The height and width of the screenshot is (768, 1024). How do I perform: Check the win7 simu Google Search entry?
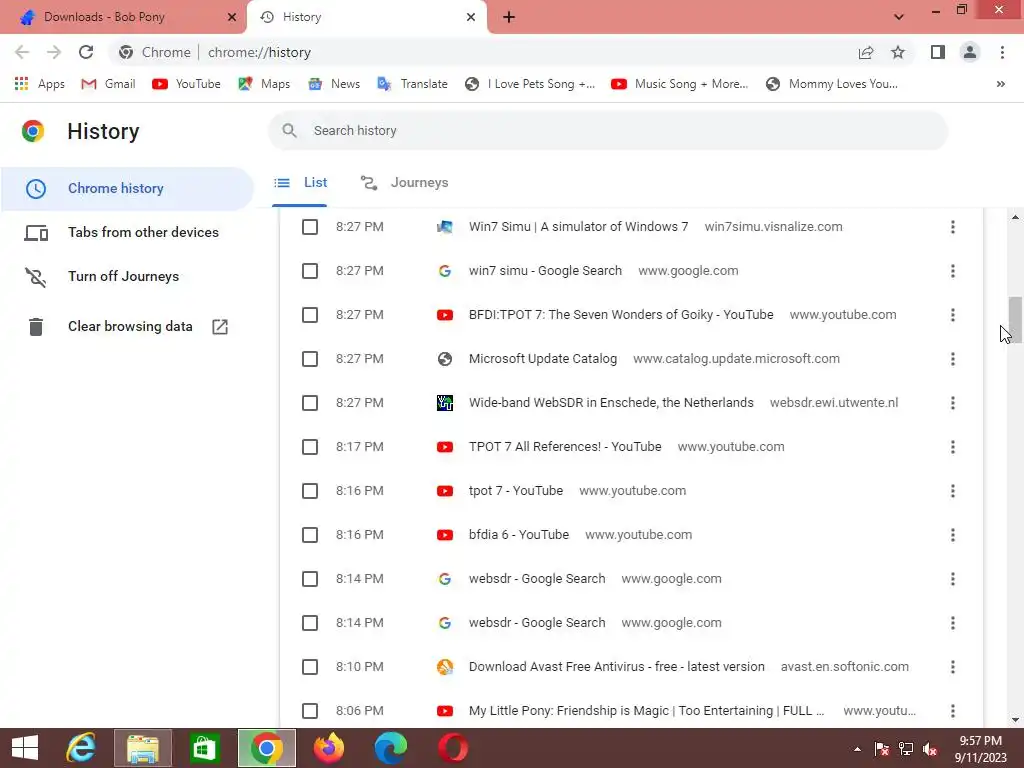coord(310,270)
